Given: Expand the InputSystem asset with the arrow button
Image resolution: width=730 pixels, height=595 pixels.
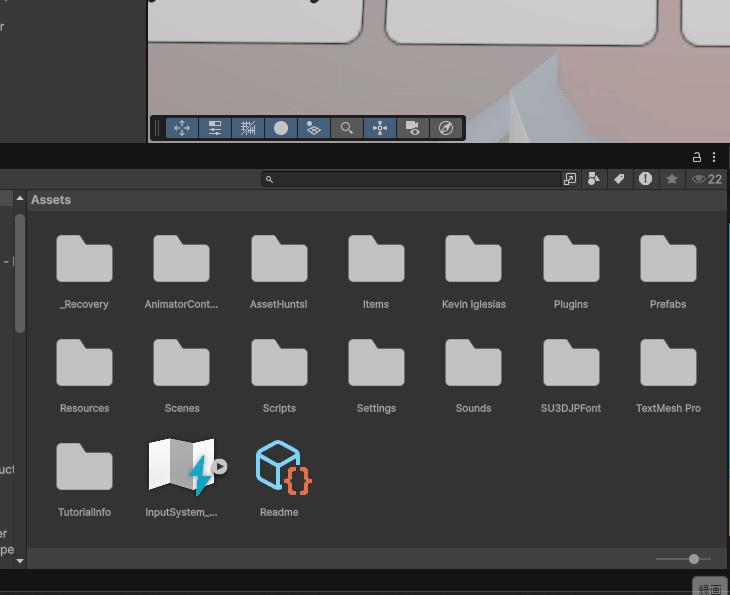Looking at the screenshot, I should pos(220,466).
